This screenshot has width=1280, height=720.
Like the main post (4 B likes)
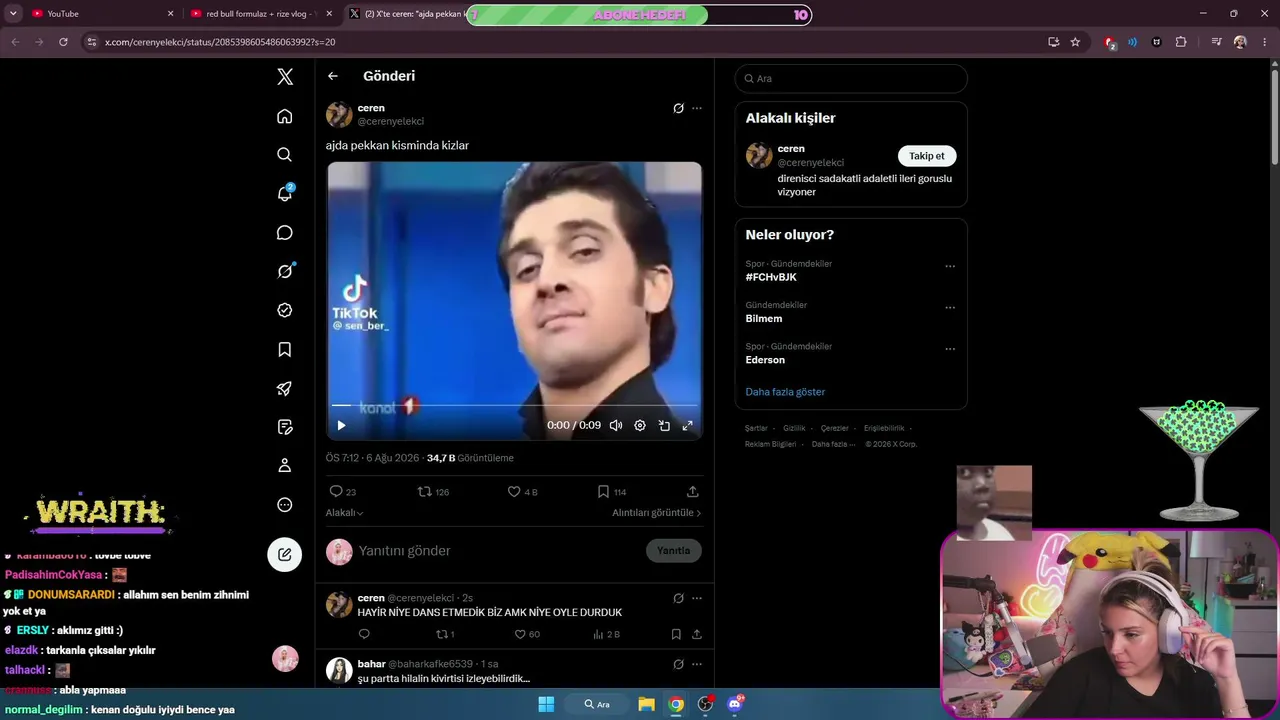click(x=522, y=491)
